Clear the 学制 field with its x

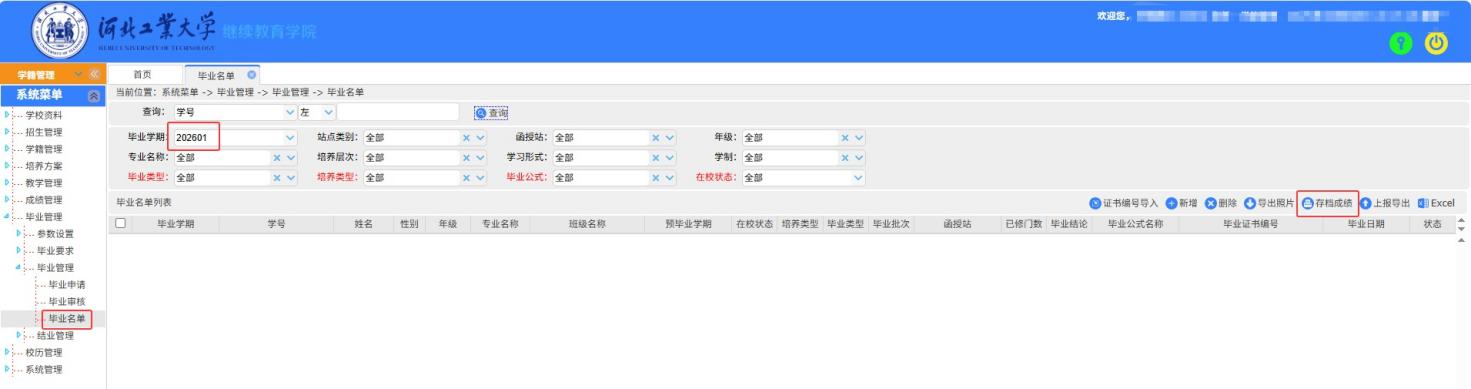click(845, 158)
